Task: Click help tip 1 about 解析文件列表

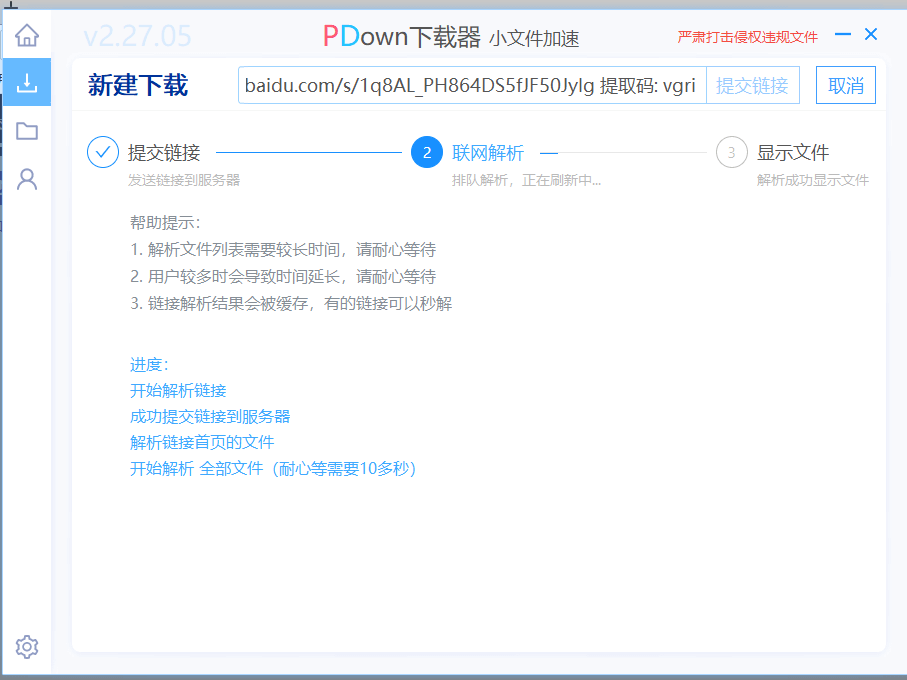Action: [x=283, y=250]
